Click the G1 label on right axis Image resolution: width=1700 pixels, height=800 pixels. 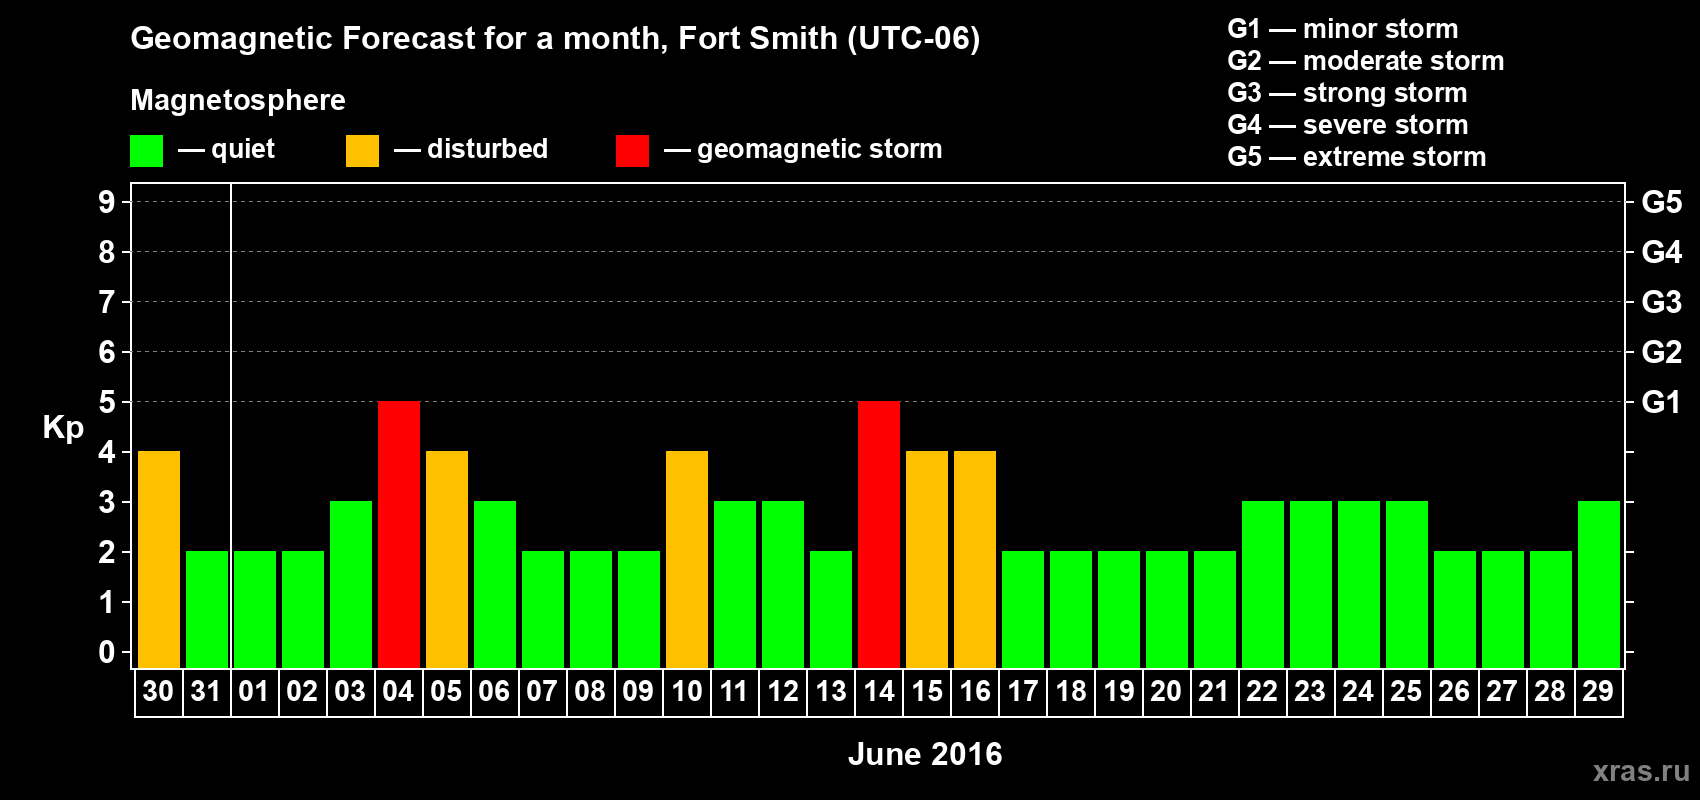coord(1662,402)
